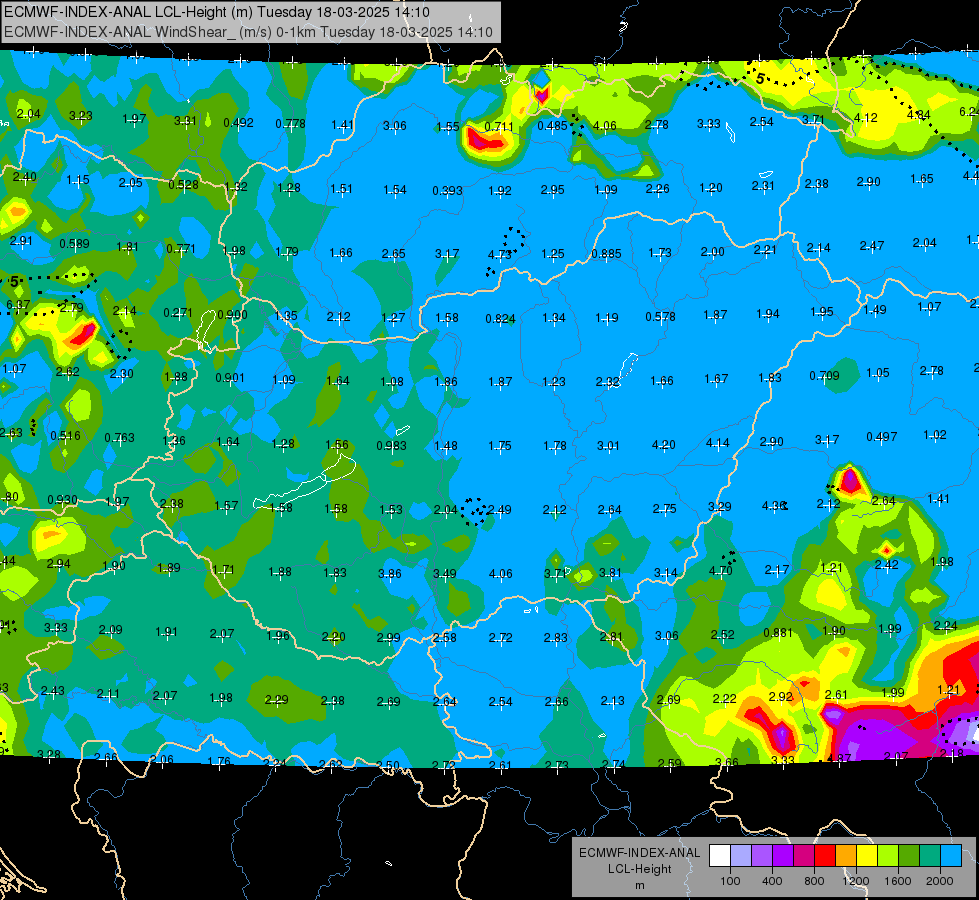Image resolution: width=979 pixels, height=900 pixels.
Task: Click the grid value 0.589
Action: (74, 244)
